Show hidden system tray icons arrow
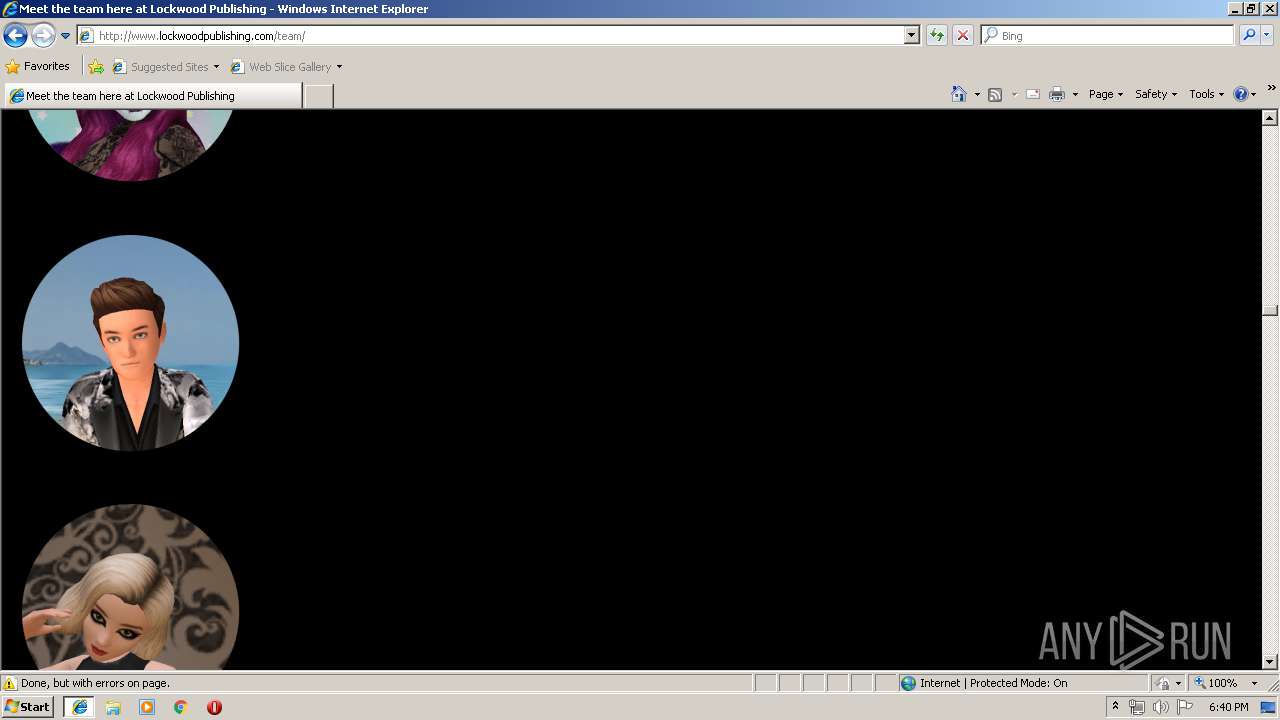 click(x=1115, y=707)
